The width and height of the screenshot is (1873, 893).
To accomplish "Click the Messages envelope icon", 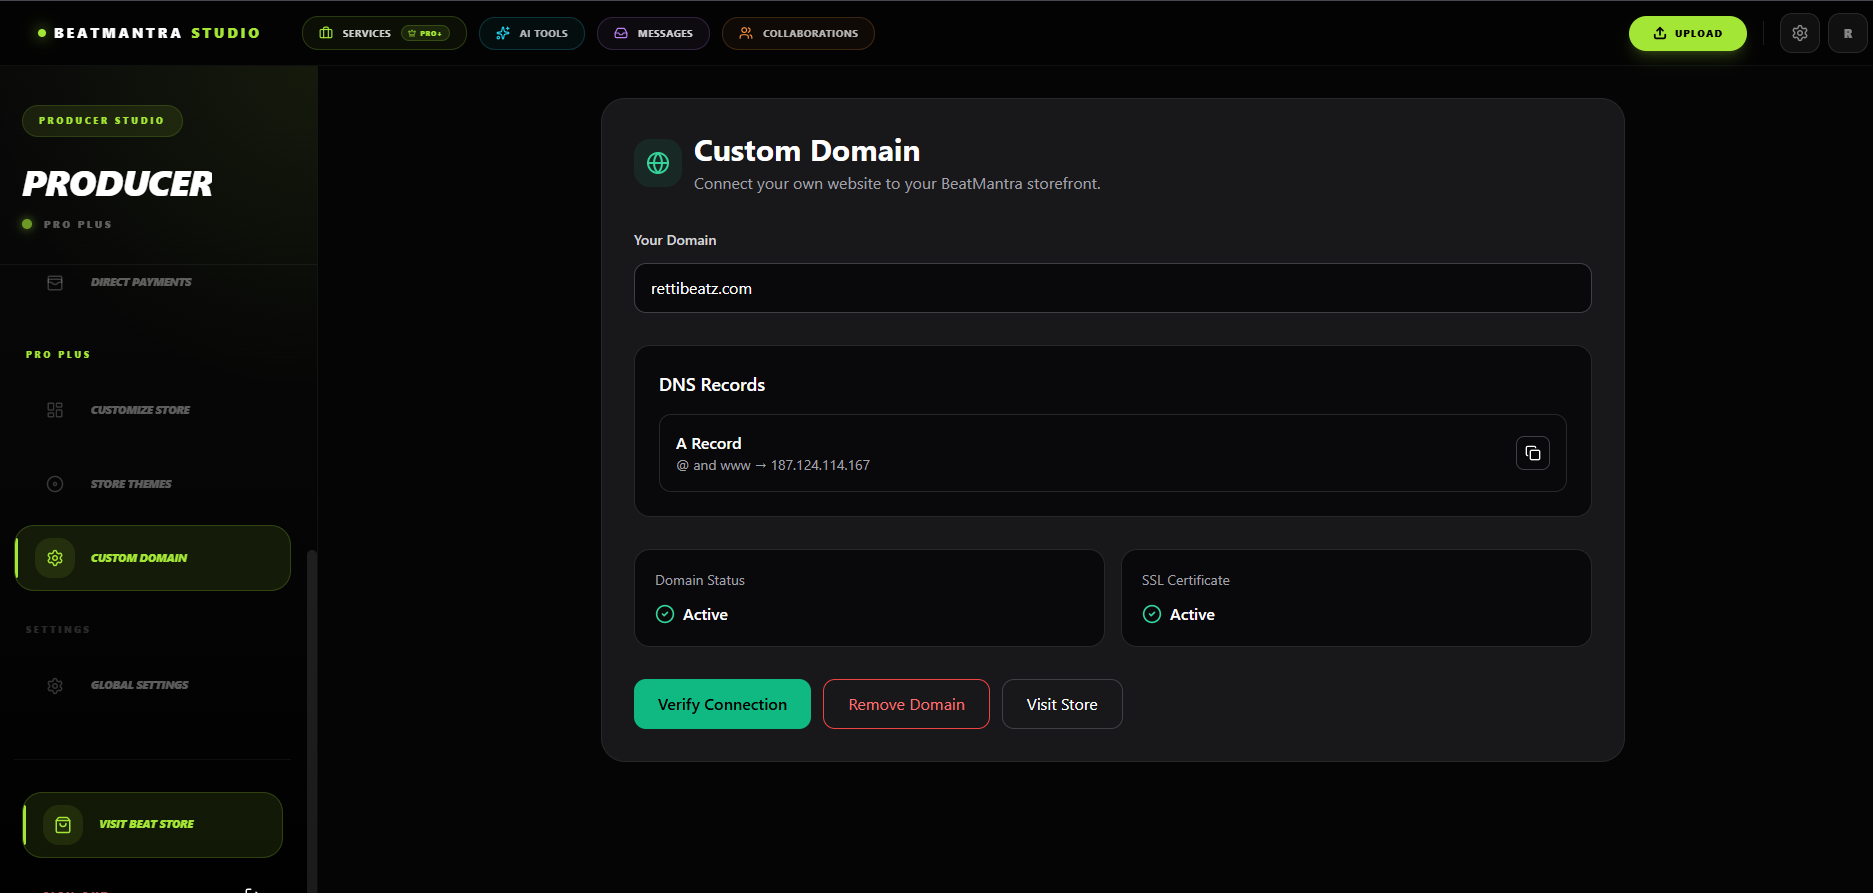I will tap(621, 33).
